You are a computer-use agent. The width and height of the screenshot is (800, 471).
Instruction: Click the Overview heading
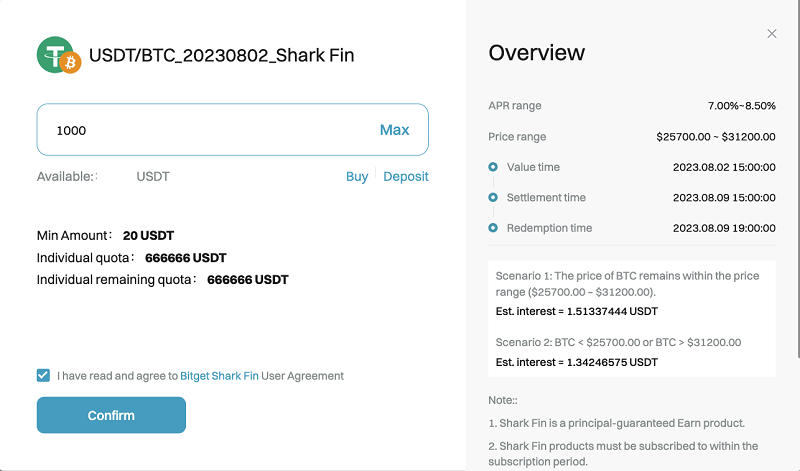coord(536,53)
